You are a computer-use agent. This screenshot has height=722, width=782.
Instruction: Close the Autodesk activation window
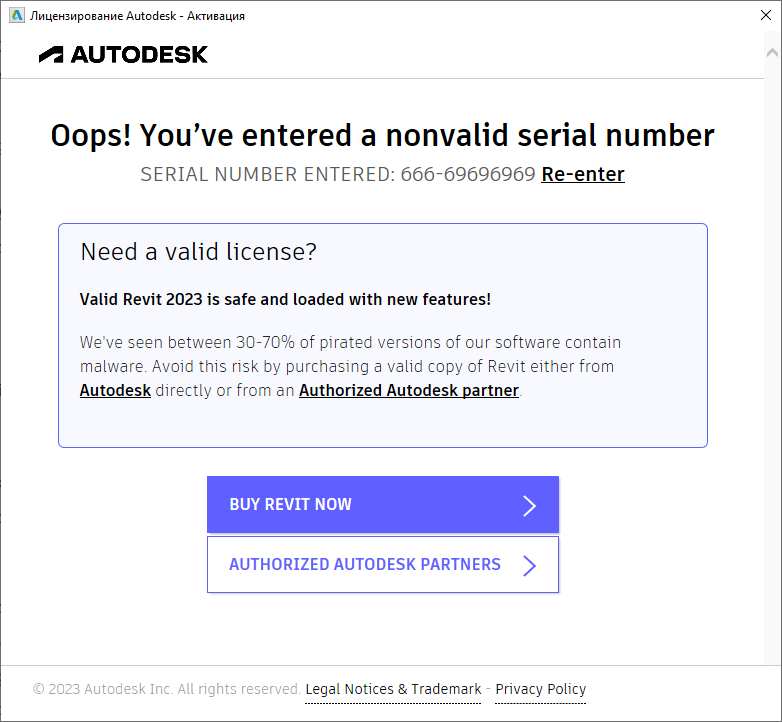[x=758, y=16]
